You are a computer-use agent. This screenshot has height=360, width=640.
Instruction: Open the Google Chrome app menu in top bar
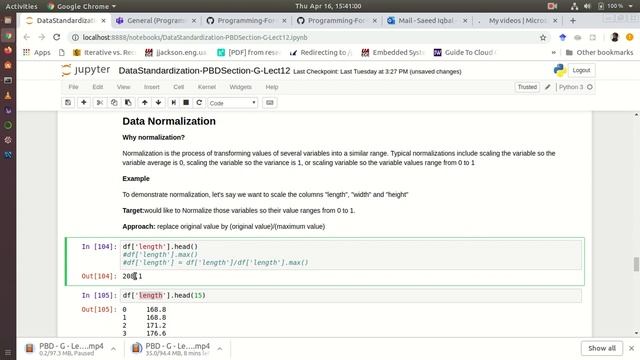point(82,6)
